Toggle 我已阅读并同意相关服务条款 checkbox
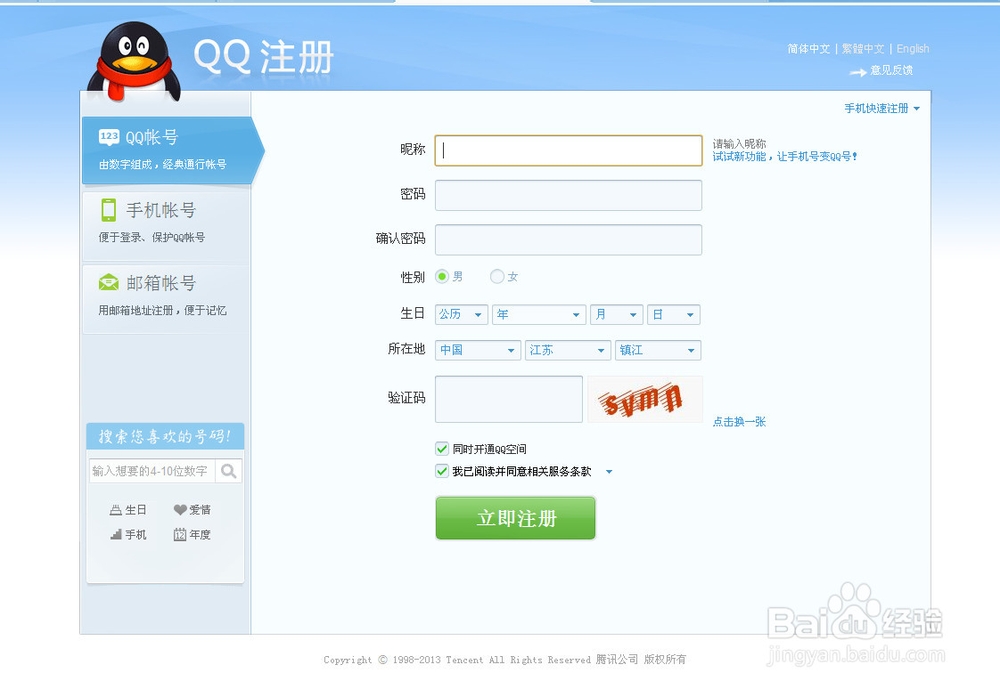1000x689 pixels. coord(442,471)
